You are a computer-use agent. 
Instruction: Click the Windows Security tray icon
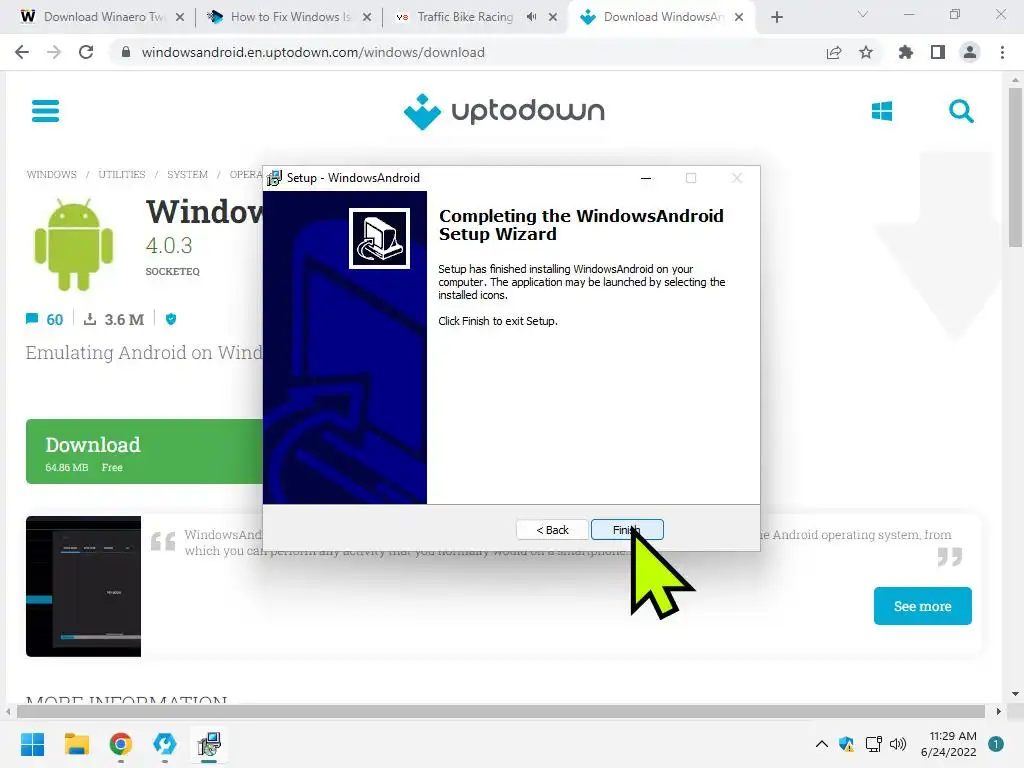[847, 744]
